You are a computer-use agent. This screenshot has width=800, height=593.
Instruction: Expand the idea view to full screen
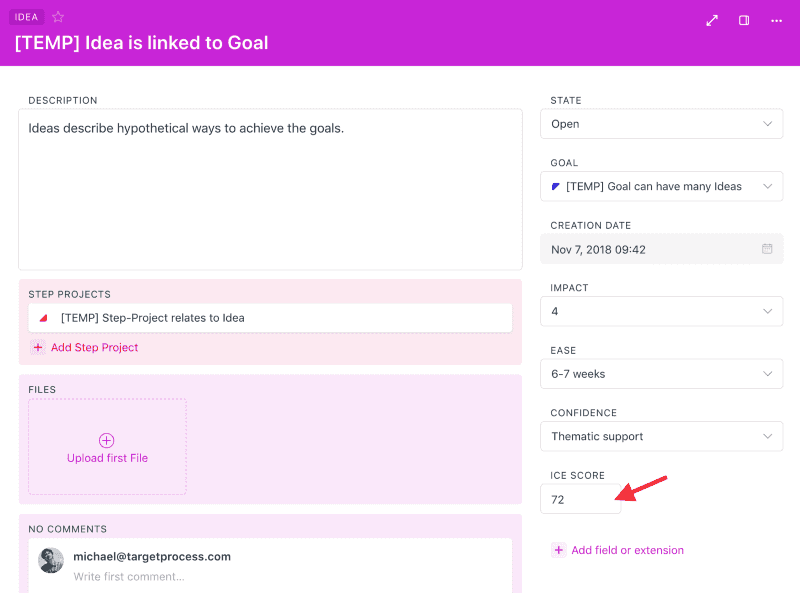712,20
